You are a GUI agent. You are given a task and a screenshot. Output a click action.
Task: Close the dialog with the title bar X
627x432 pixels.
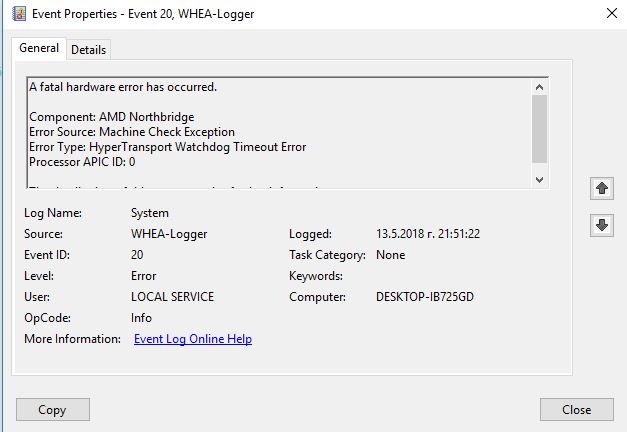click(611, 13)
